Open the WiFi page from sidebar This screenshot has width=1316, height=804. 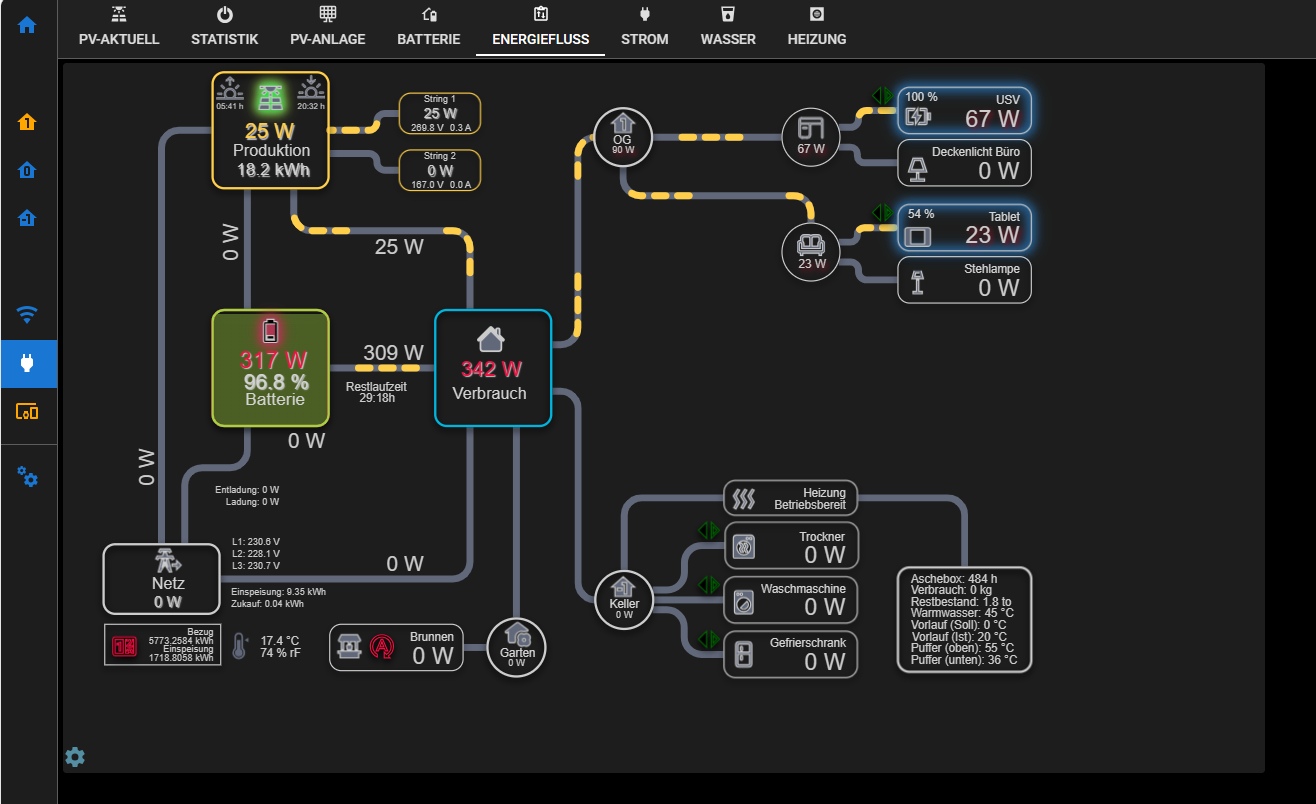point(27,315)
